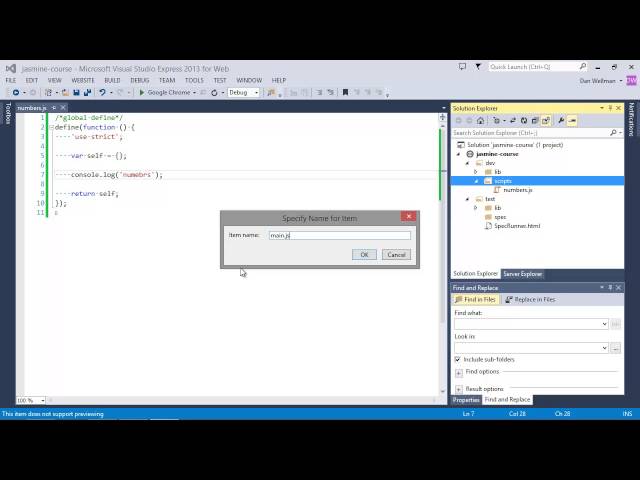Expand Result options section
This screenshot has height=480, width=640.
pos(459,389)
